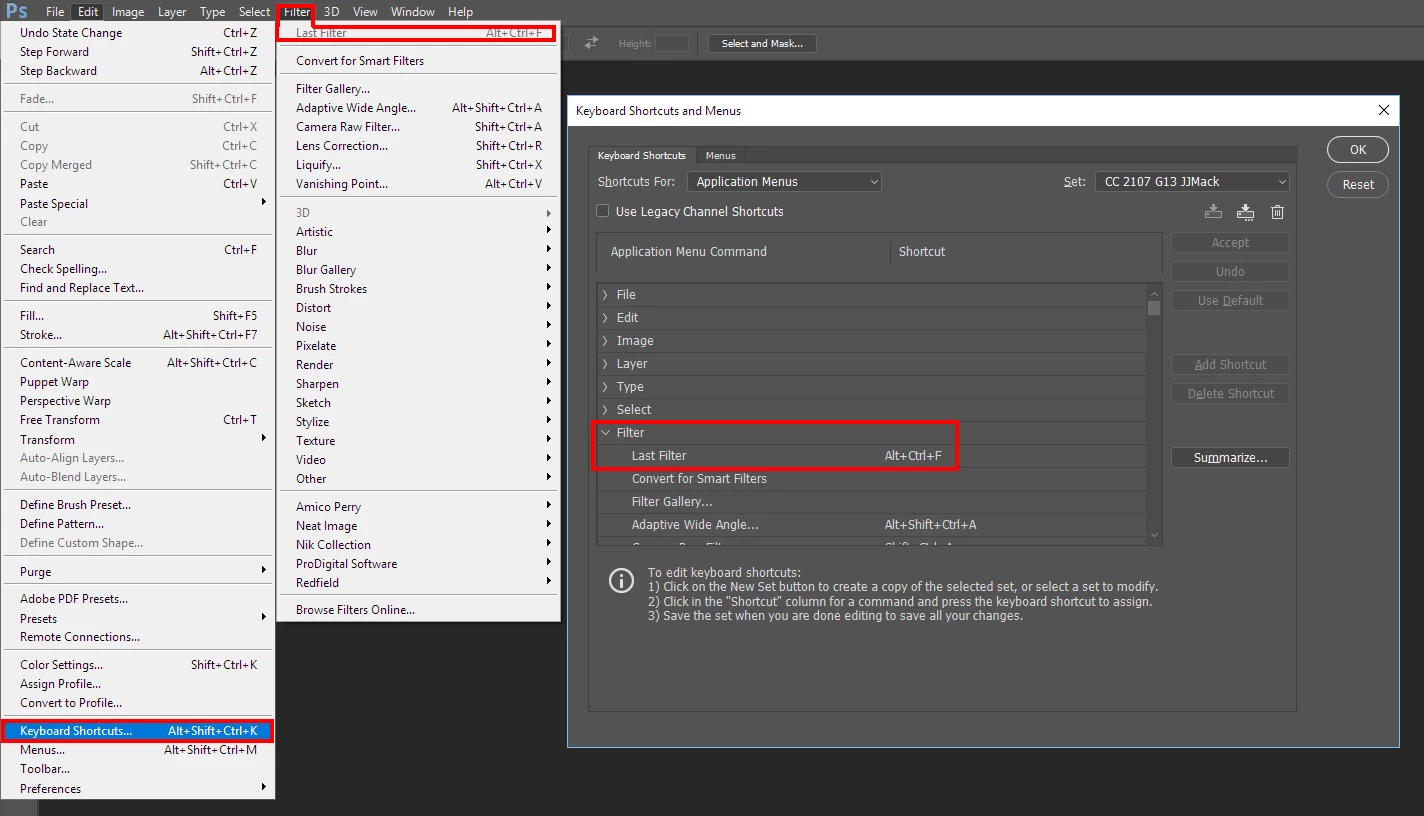Expand the Type command group in dialog
Screen dimensions: 1424x816
[x=604, y=387]
